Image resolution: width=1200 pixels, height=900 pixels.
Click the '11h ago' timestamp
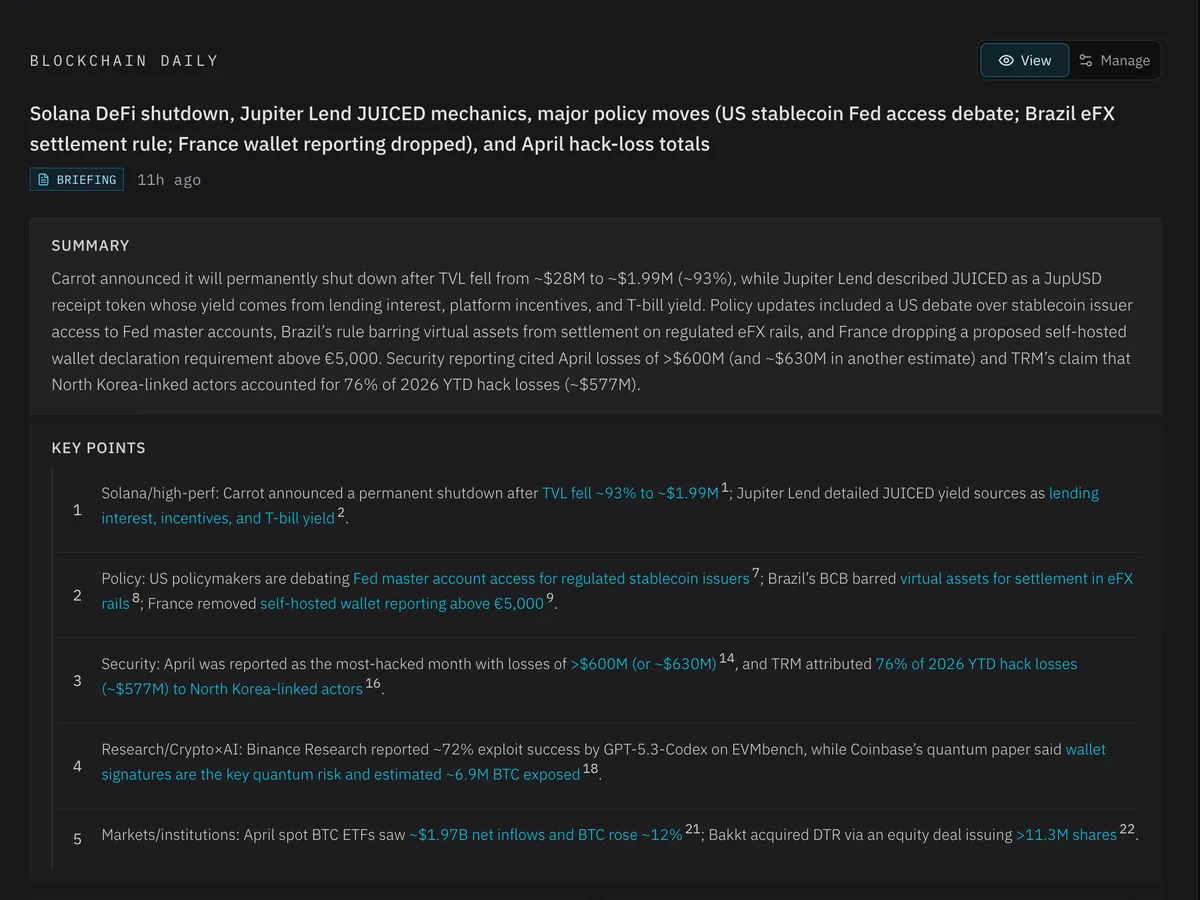[169, 180]
